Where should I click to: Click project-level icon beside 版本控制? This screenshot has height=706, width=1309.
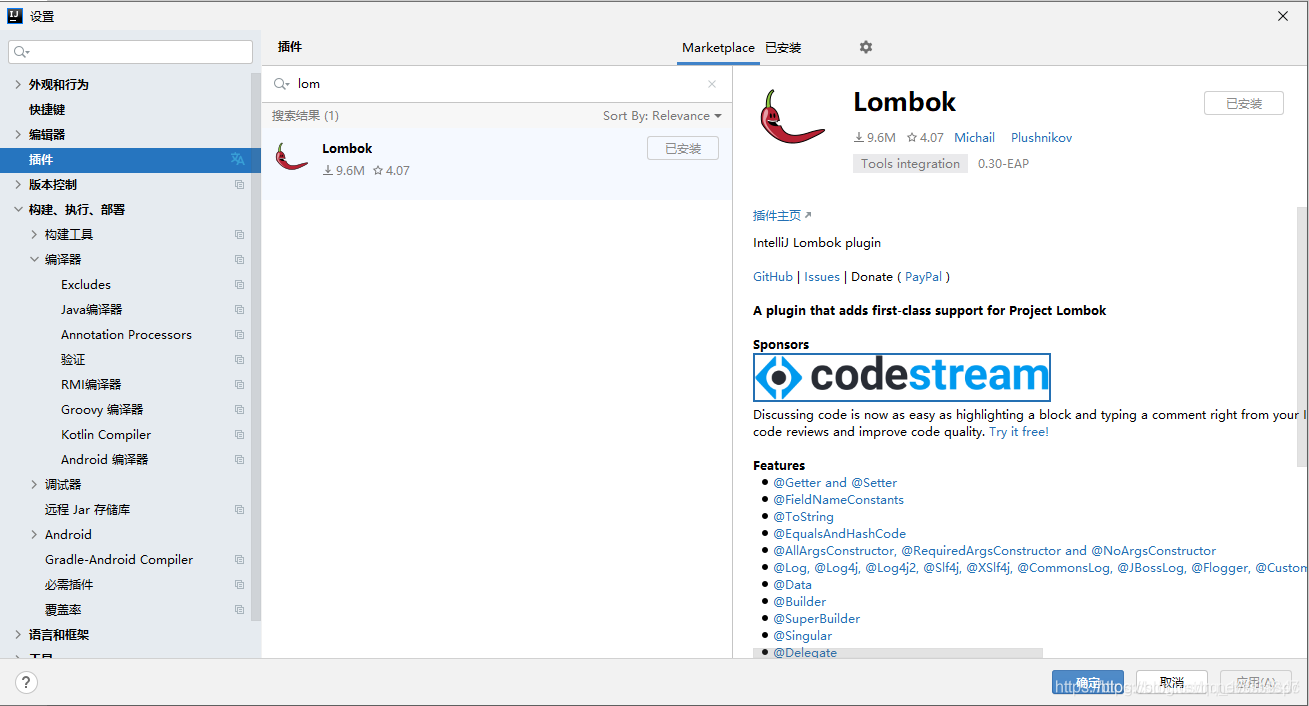[x=239, y=184]
